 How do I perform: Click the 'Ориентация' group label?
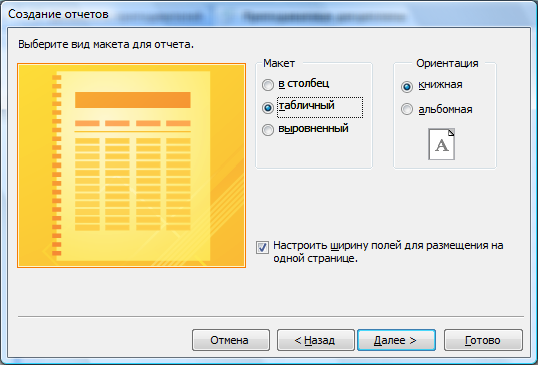(x=447, y=63)
